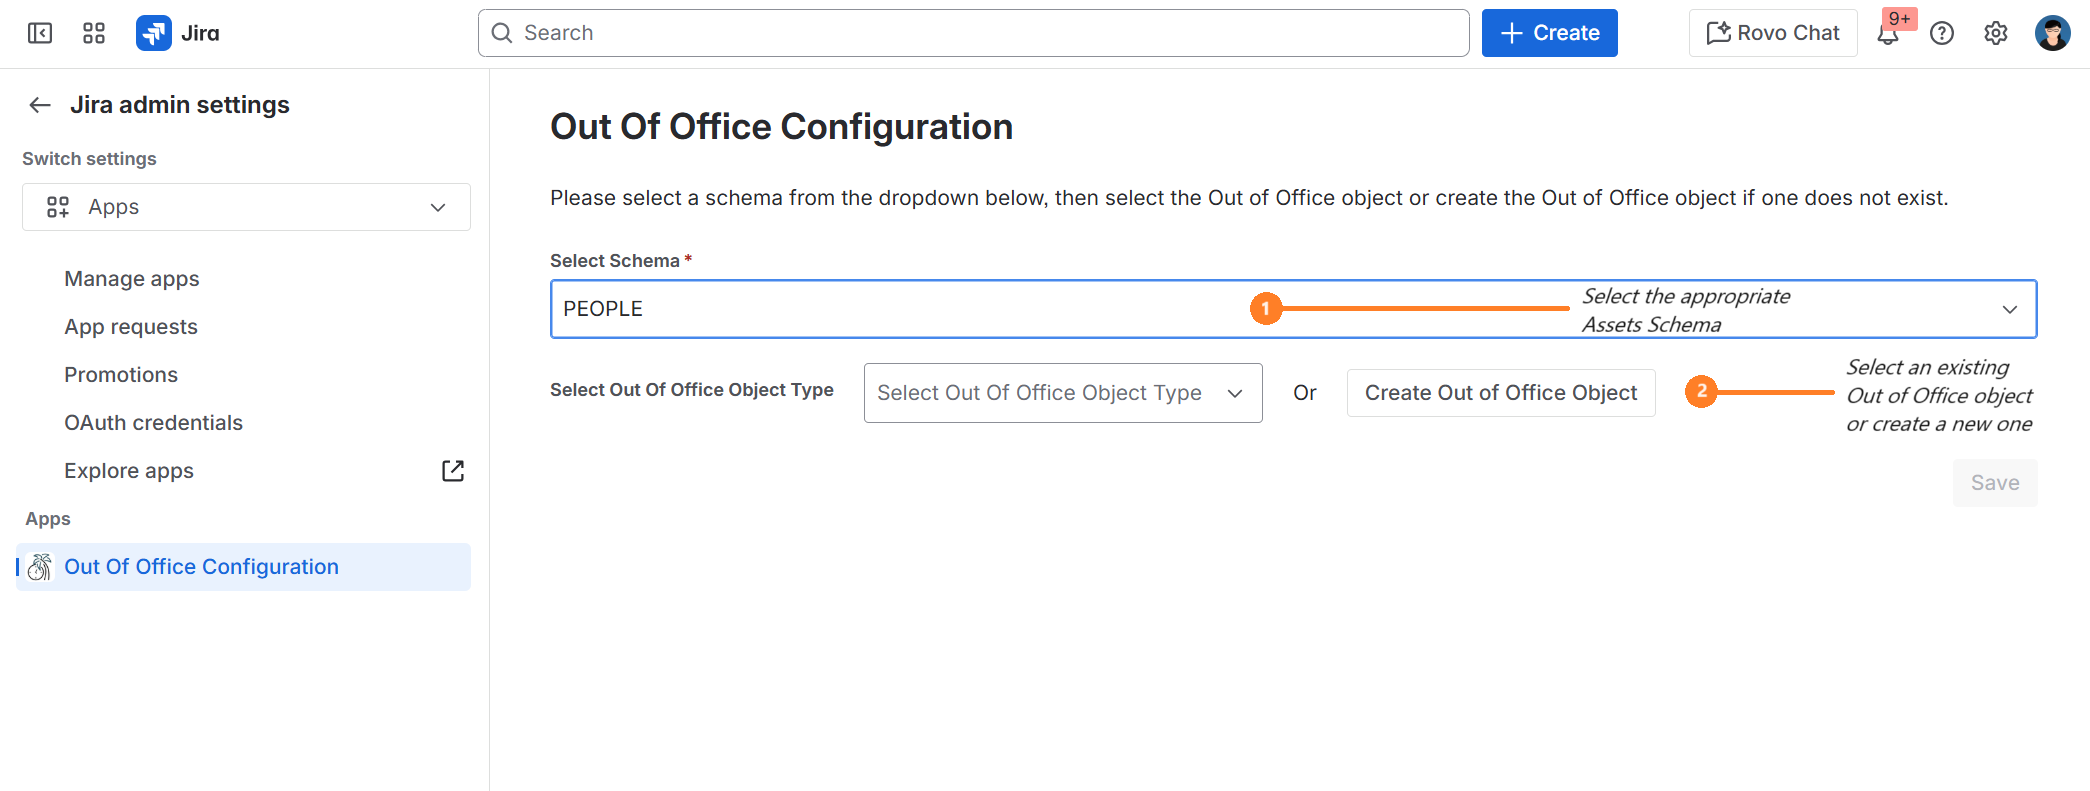2090x791 pixels.
Task: Open the user profile avatar
Action: coord(2053,33)
